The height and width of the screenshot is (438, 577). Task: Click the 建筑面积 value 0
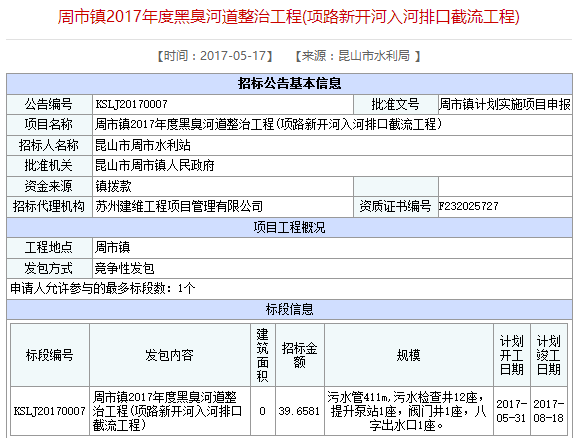[262, 411]
